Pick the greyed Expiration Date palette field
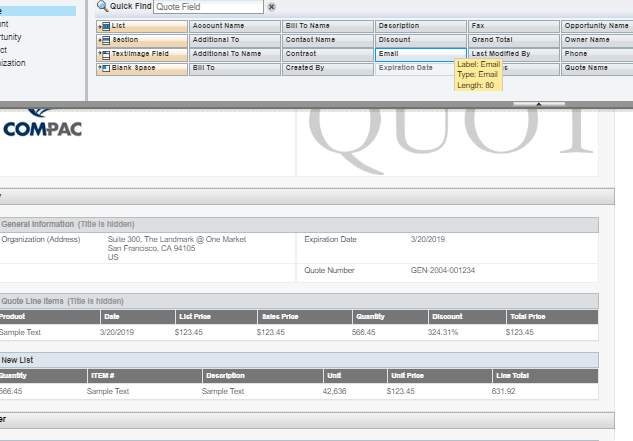The image size is (633, 441). [415, 68]
